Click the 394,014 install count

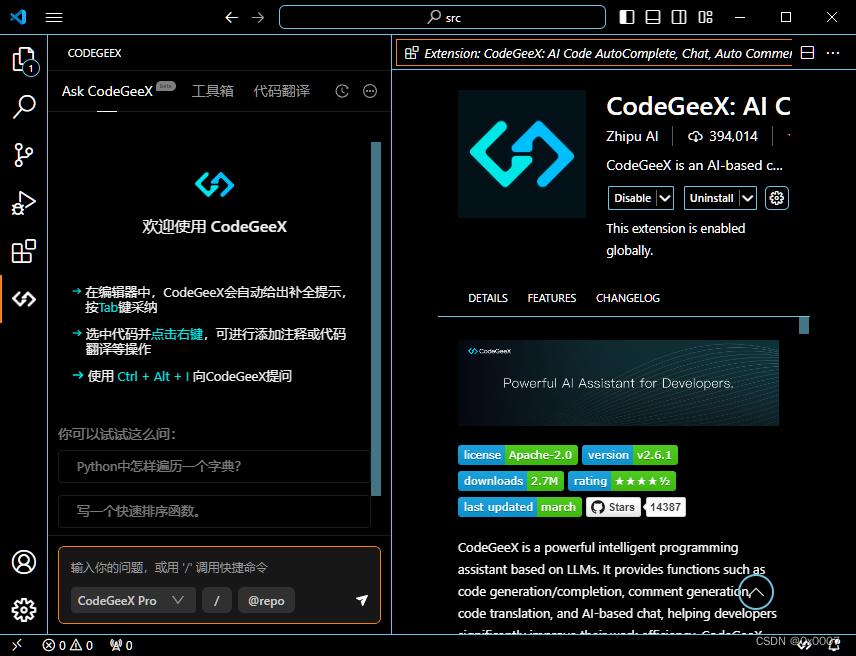tap(722, 136)
